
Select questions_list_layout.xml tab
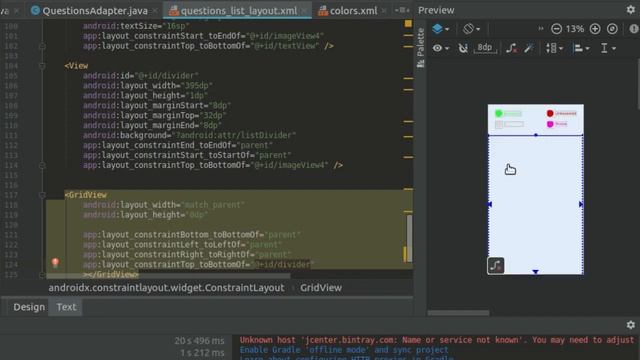[239, 11]
